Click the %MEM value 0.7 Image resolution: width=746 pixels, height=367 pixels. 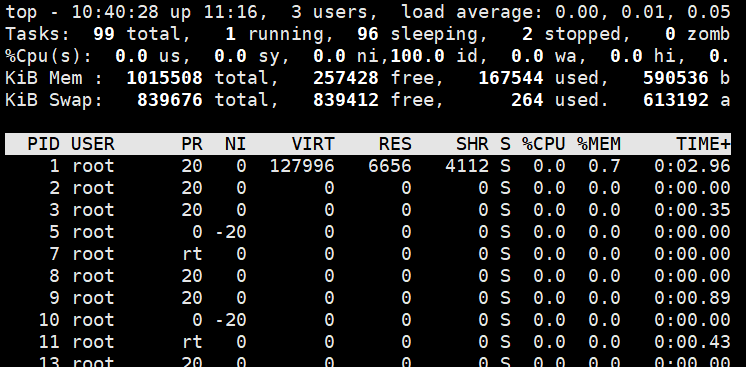point(604,166)
